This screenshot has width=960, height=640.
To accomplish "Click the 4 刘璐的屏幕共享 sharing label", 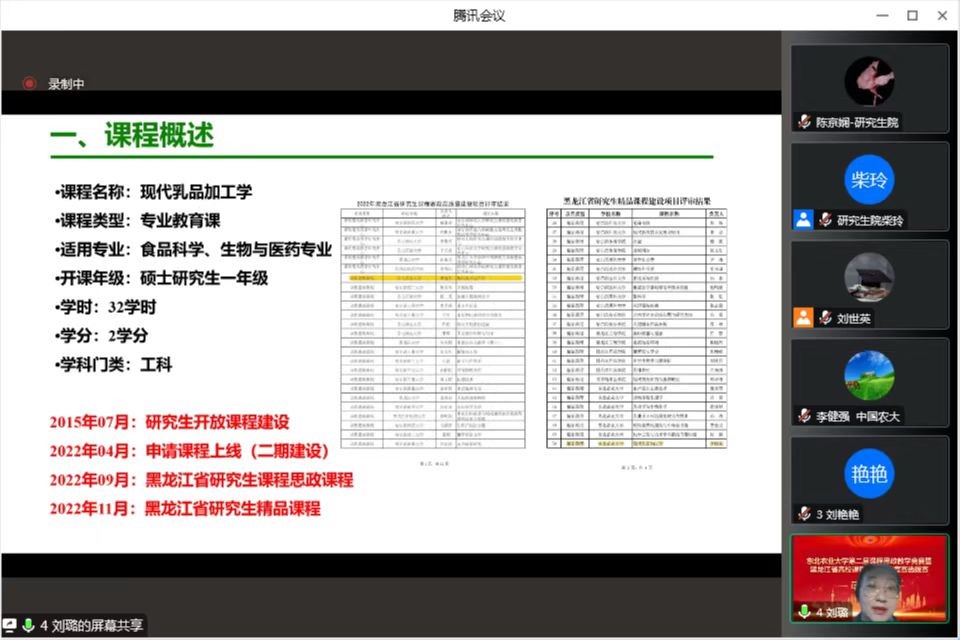I will pyautogui.click(x=91, y=625).
